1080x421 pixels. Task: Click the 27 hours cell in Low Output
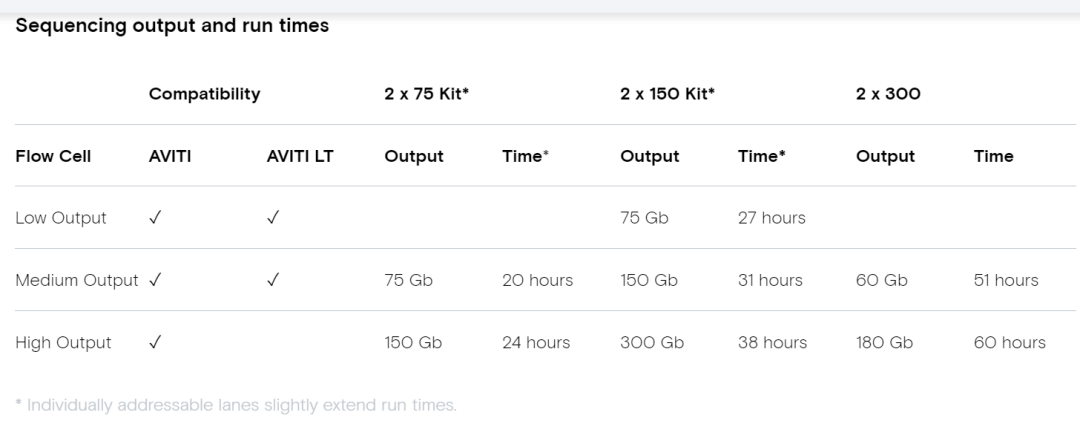pyautogui.click(x=771, y=218)
